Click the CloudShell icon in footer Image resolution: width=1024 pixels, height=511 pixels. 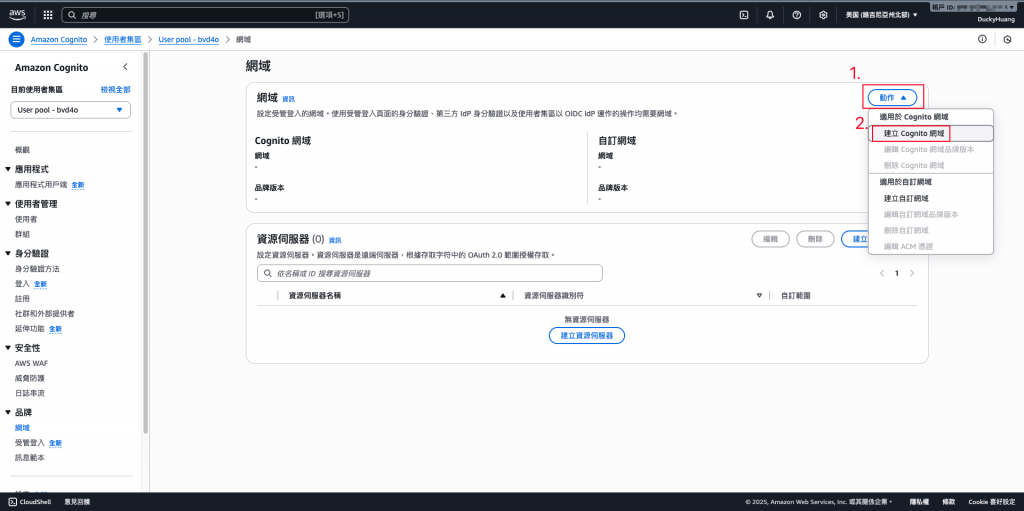pos(12,502)
